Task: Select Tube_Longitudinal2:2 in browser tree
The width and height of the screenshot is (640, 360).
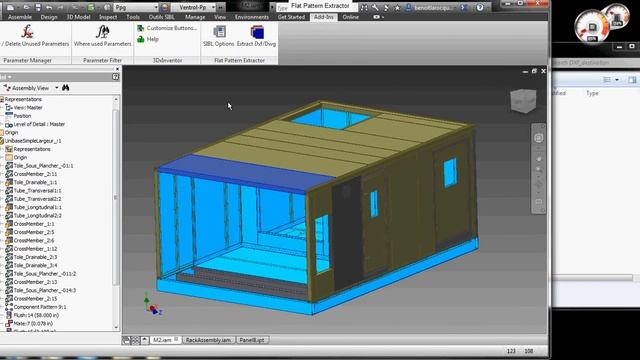Action: (38, 216)
